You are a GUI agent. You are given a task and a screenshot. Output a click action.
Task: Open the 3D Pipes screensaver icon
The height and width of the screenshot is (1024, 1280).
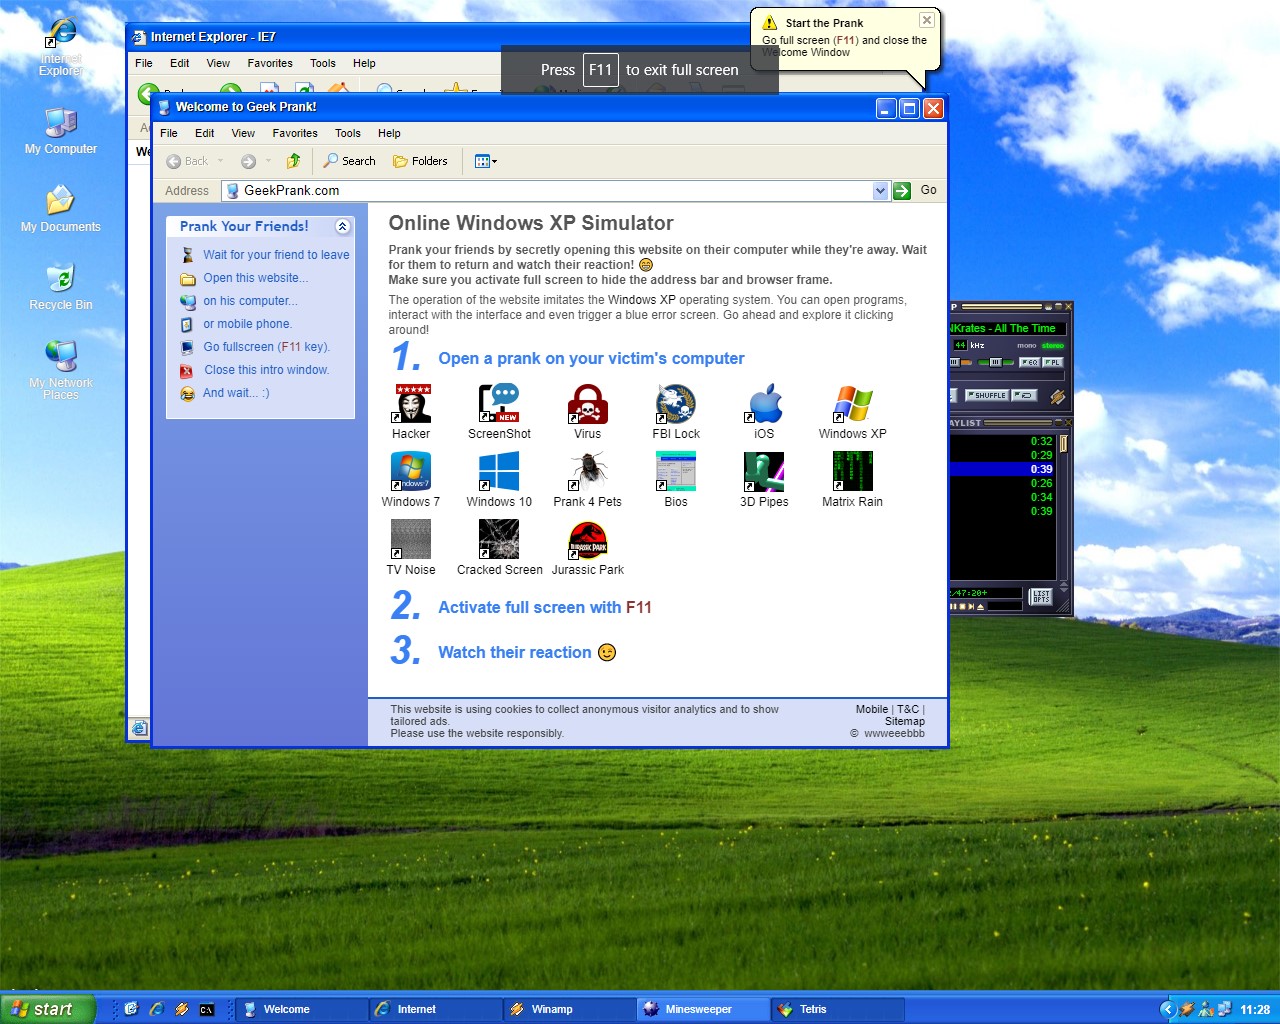764,479
